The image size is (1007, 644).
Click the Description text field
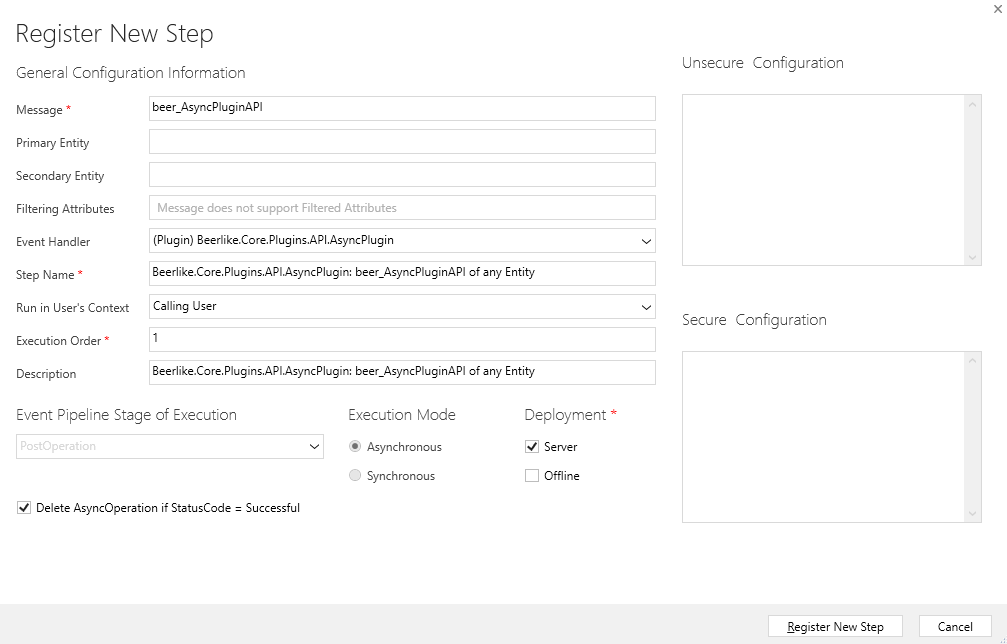(x=400, y=372)
